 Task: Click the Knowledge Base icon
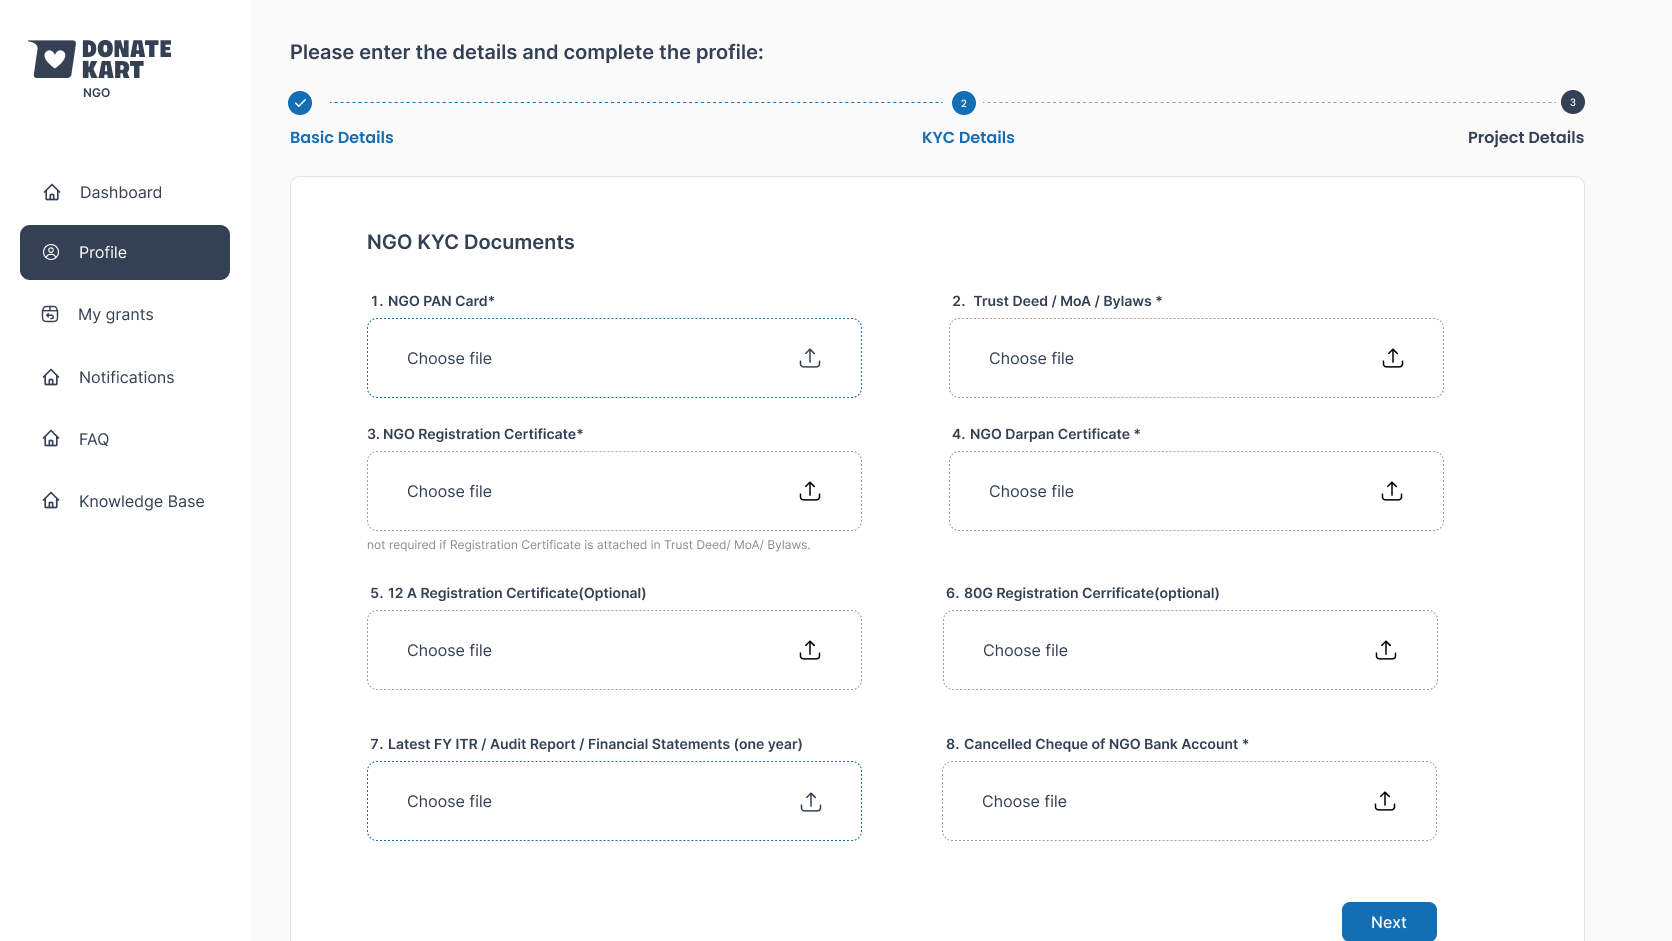(x=51, y=501)
